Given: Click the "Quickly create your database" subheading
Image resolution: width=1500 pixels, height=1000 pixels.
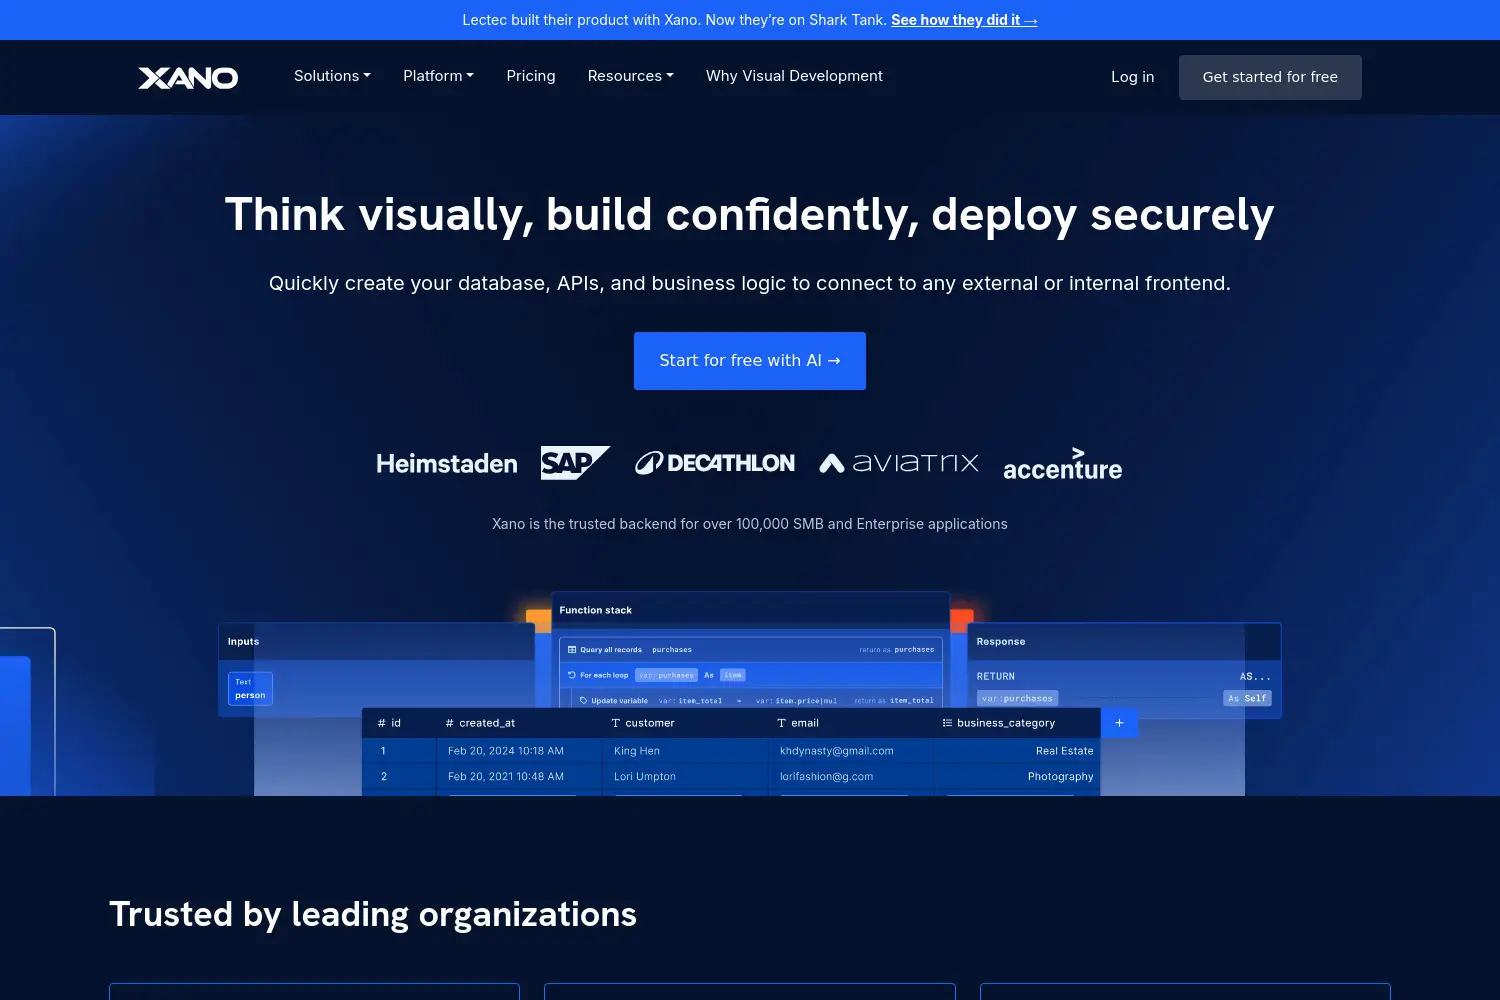Looking at the screenshot, I should [750, 283].
